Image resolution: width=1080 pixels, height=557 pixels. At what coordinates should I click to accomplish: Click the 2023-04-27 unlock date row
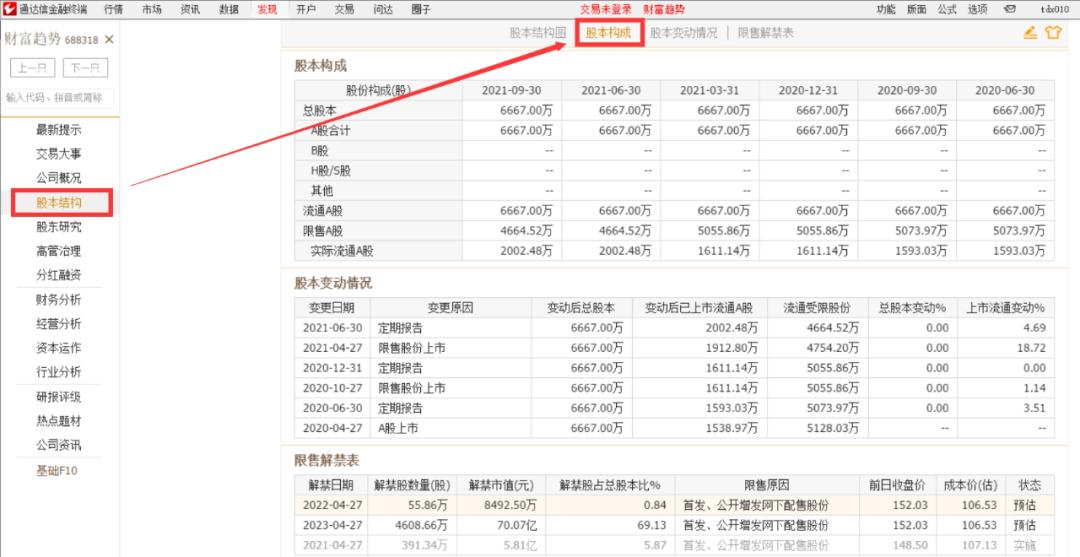[674, 525]
